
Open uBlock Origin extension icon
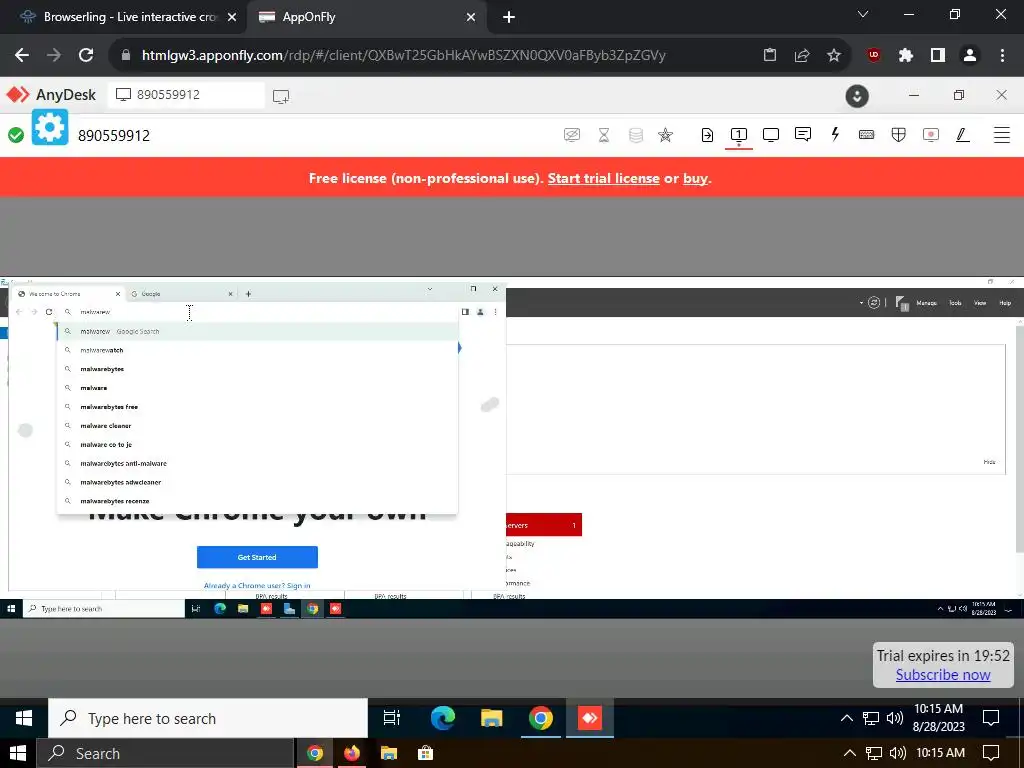874,56
